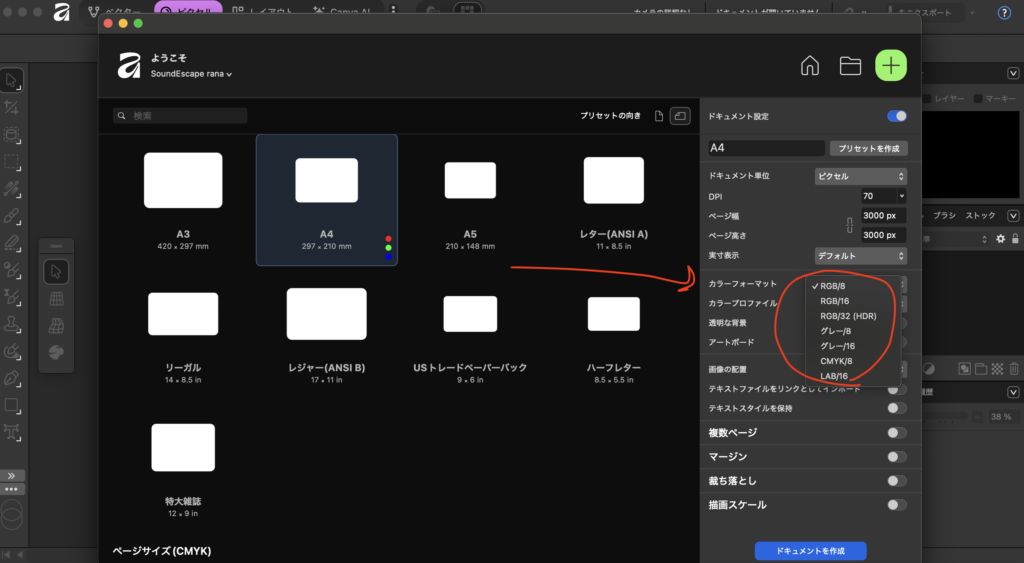Image resolution: width=1024 pixels, height=563 pixels.
Task: Select the Move tool arrow in left toolbar
Action: point(12,80)
